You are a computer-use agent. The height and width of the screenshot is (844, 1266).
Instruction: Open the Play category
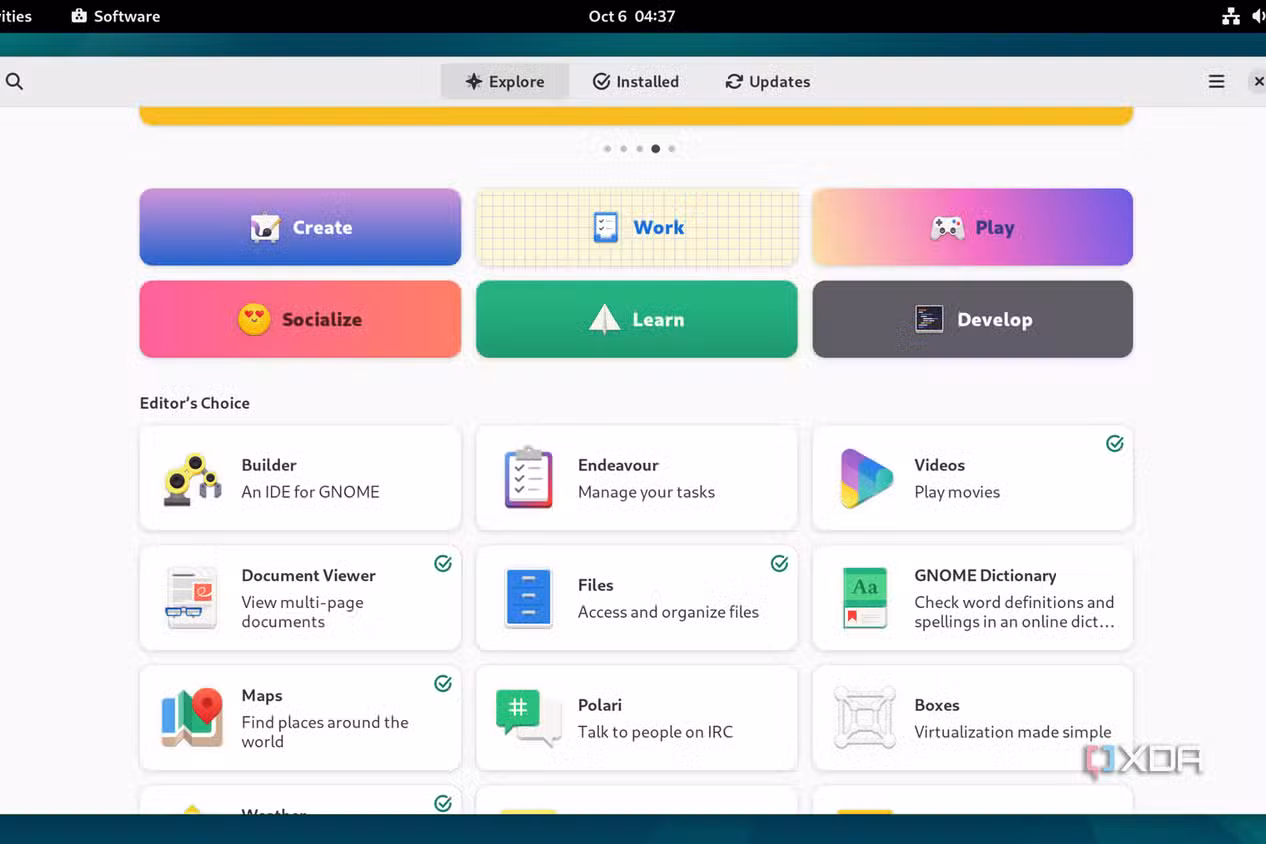coord(973,227)
